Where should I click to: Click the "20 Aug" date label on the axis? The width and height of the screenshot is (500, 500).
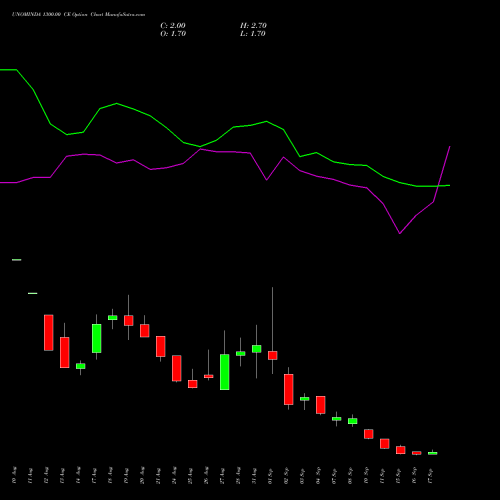coord(142,476)
